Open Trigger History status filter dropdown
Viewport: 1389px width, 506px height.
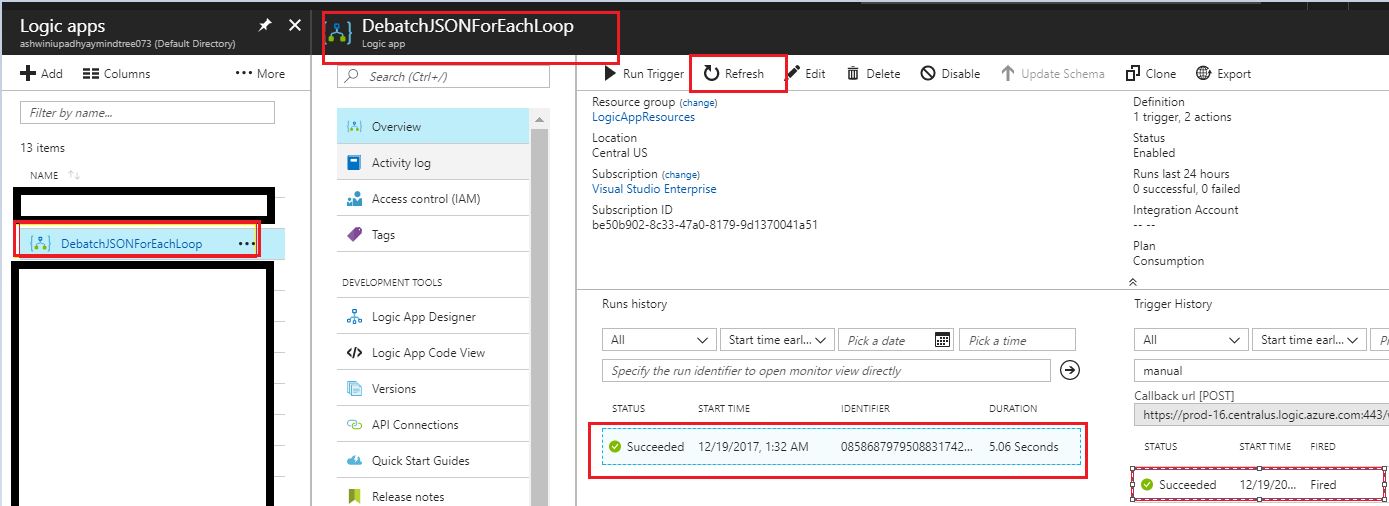click(x=1191, y=340)
